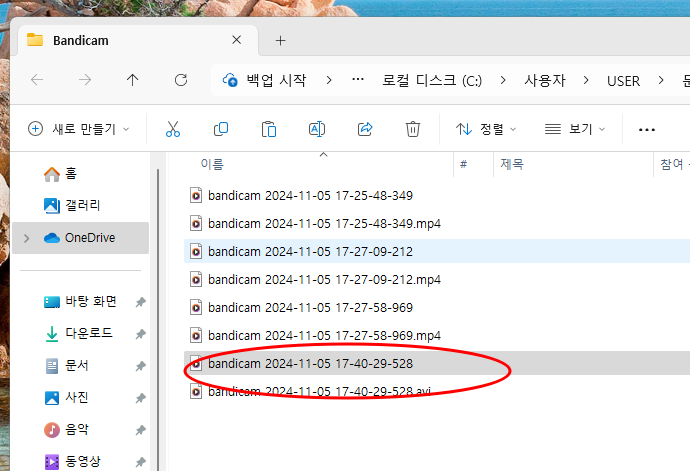690x471 pixels.
Task: Click the pin icon next to 사진
Action: click(140, 398)
